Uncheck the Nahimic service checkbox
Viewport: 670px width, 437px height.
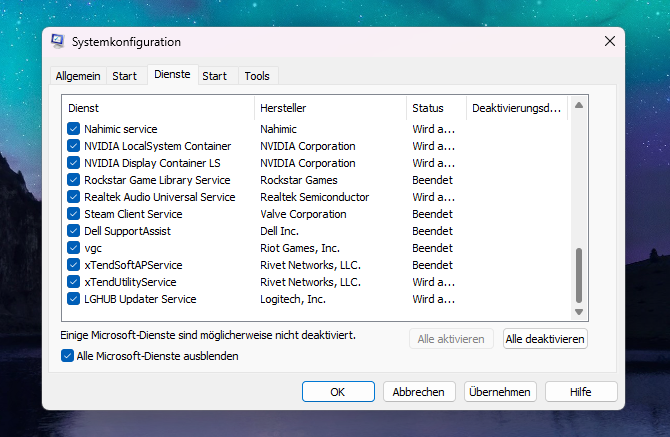click(73, 129)
